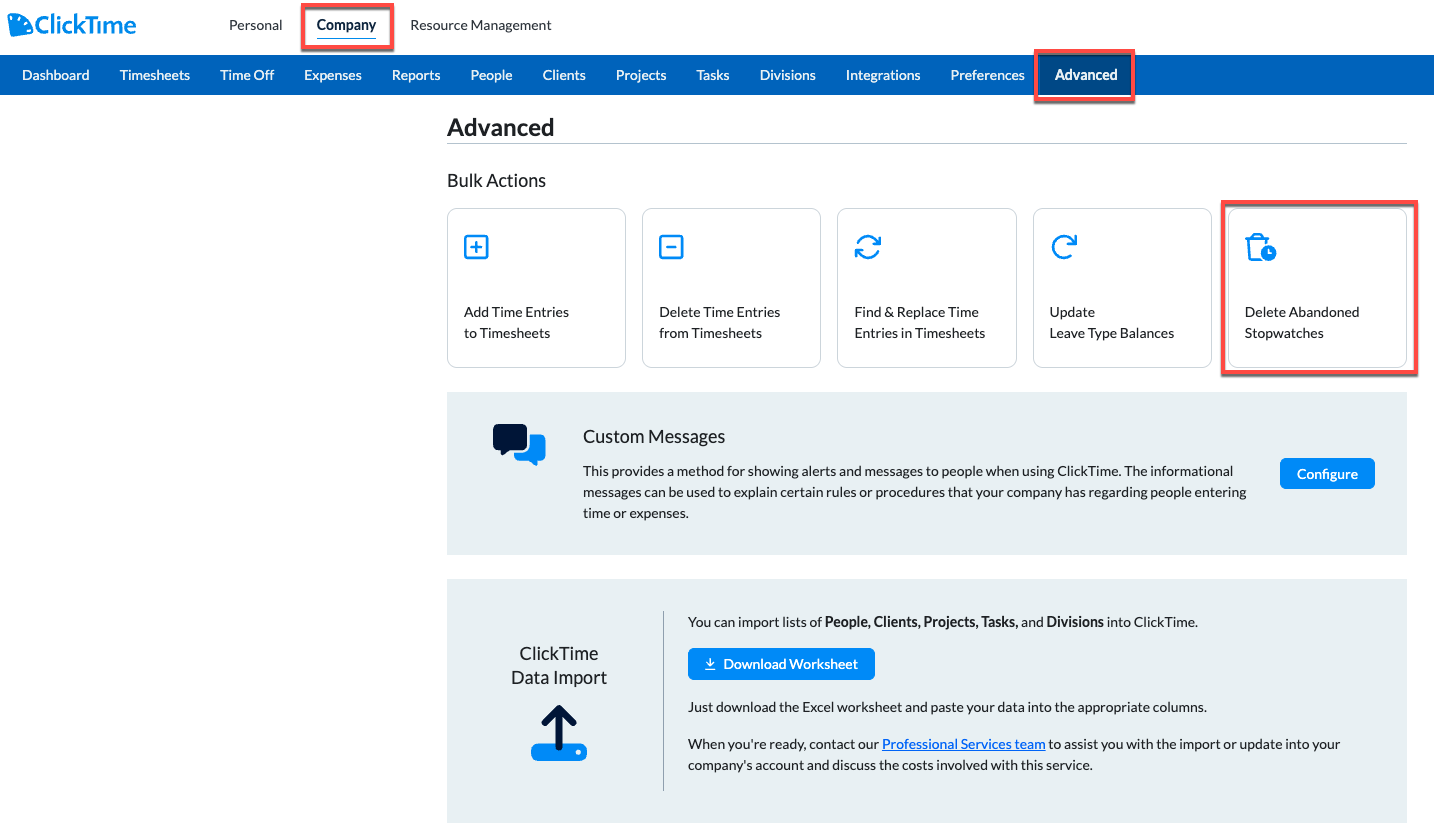Follow the Professional Services team link
Viewport: 1434px width, 840px height.
[x=964, y=744]
